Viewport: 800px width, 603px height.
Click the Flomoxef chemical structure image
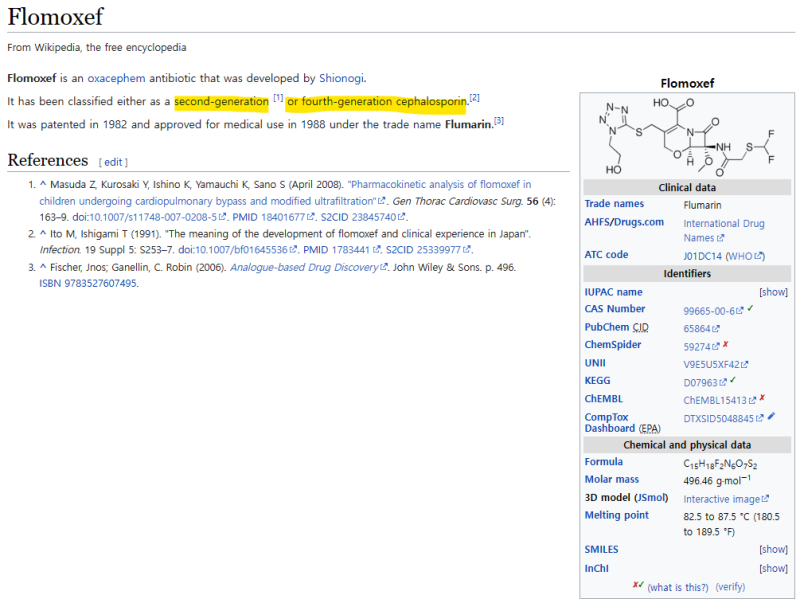coord(687,137)
